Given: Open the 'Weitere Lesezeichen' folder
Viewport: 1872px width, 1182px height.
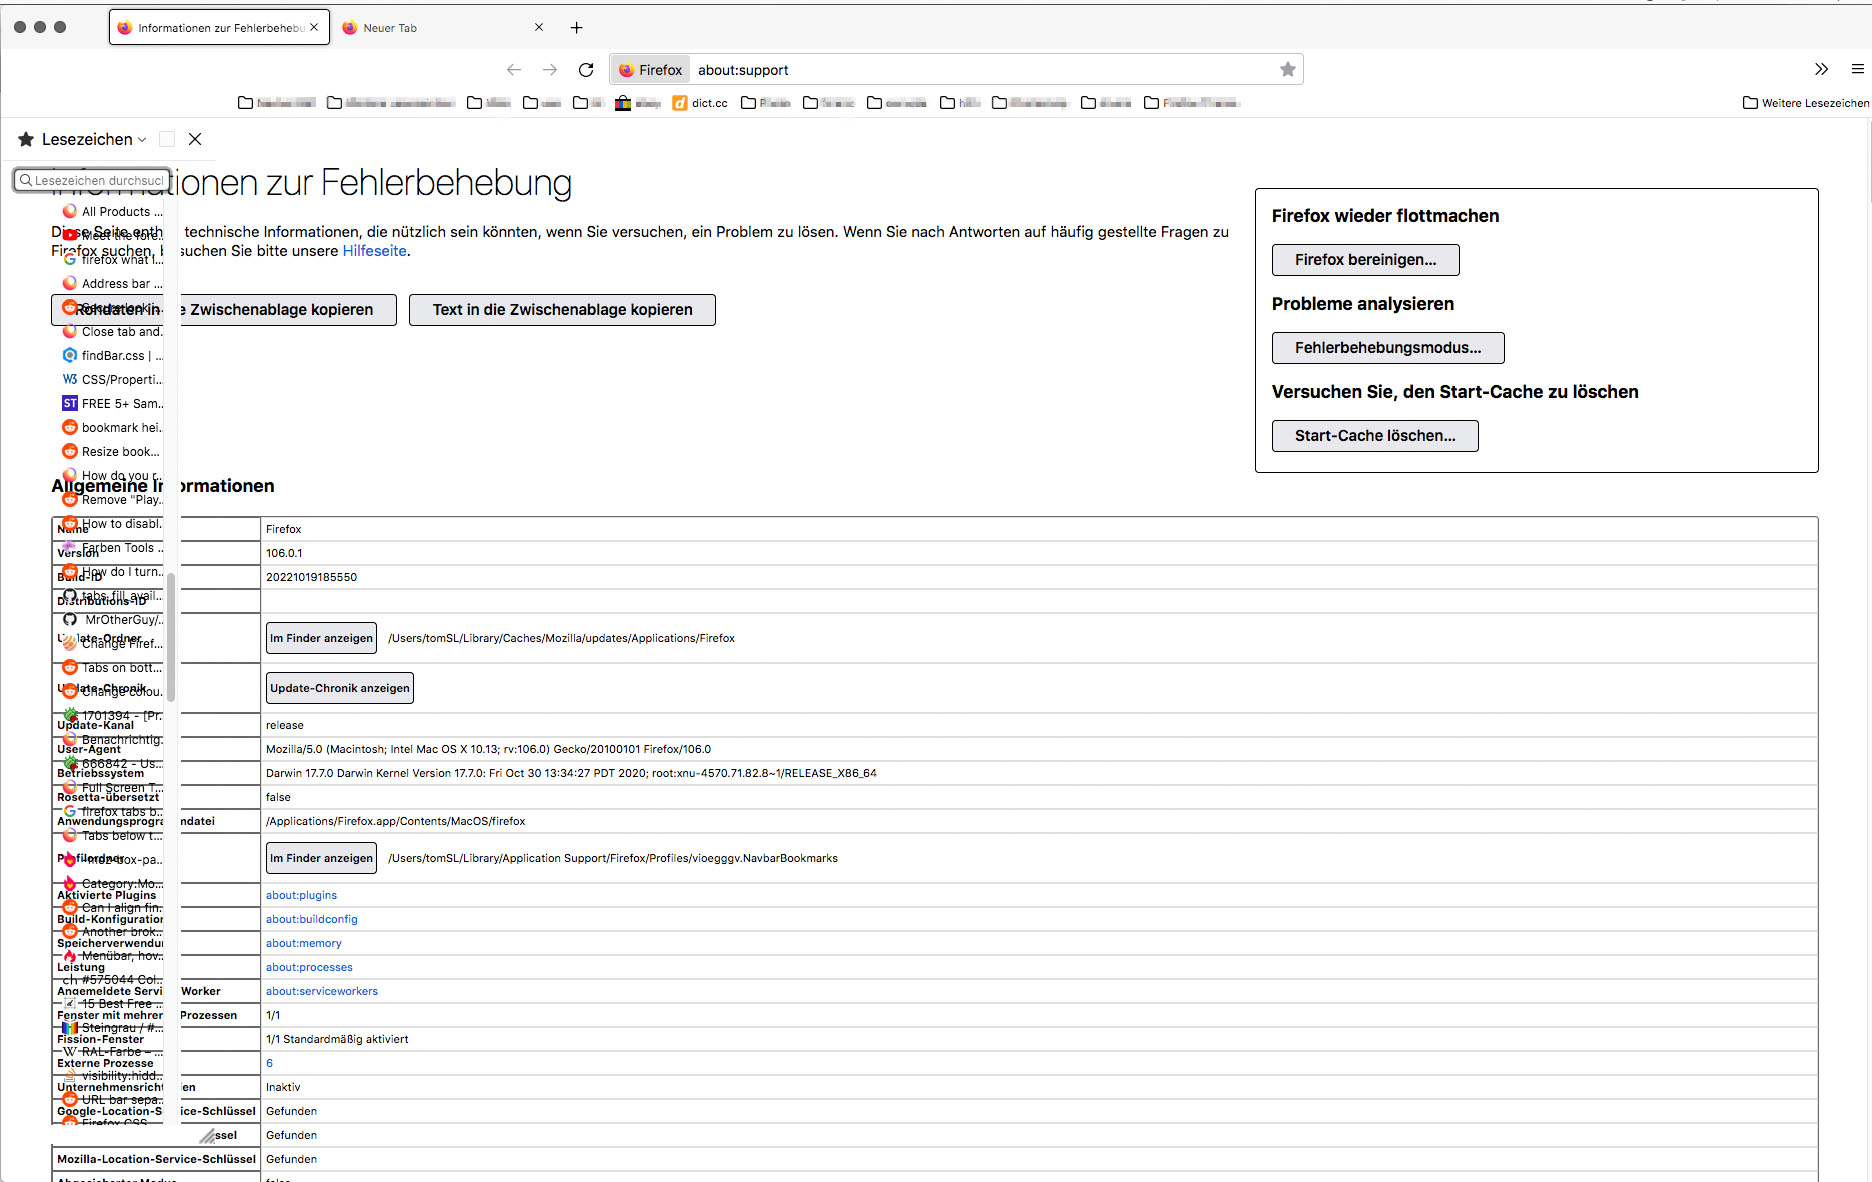Looking at the screenshot, I should pos(1805,103).
